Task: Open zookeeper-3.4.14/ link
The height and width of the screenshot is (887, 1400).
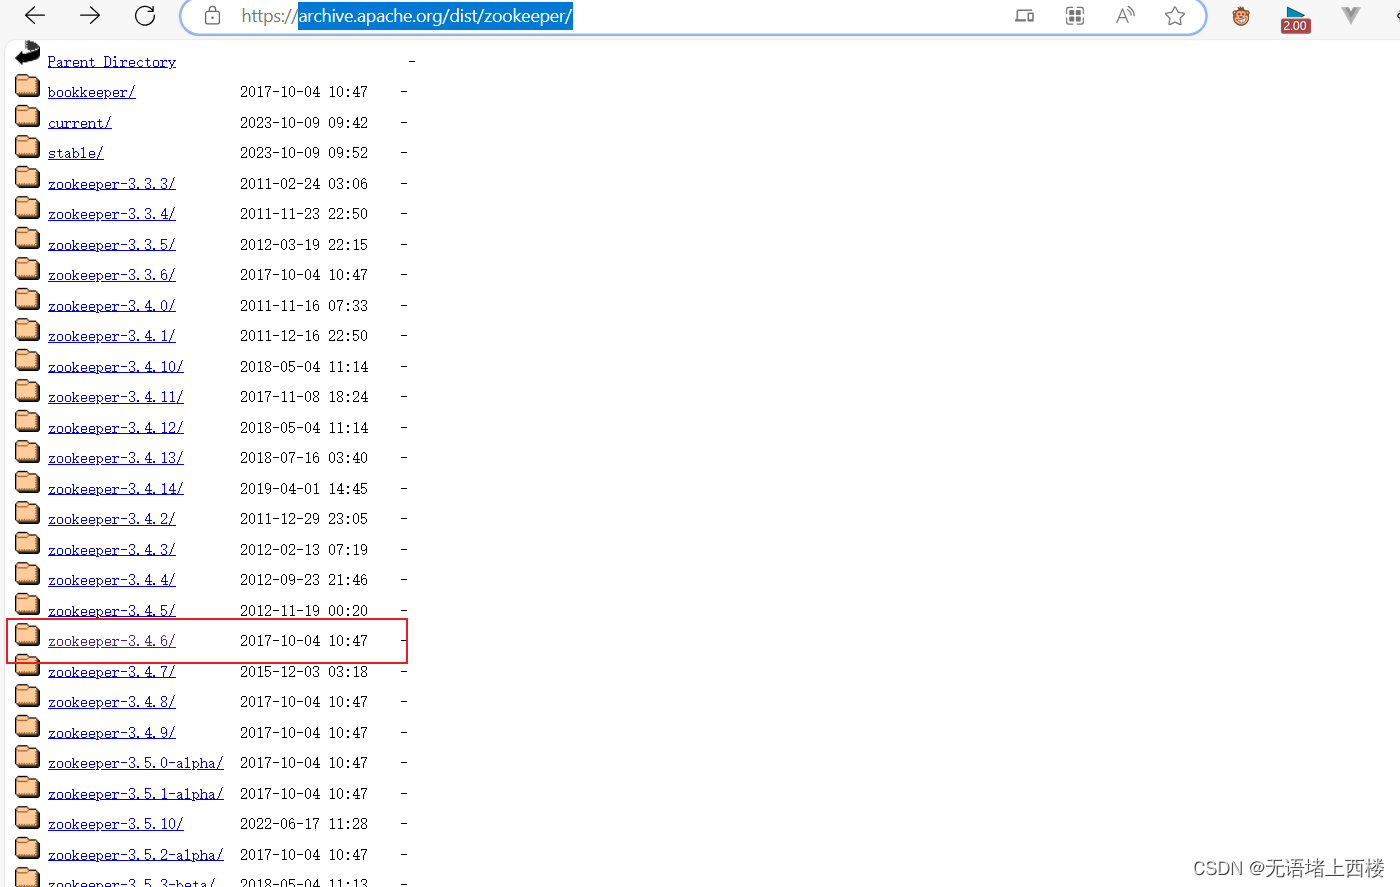Action: [116, 489]
